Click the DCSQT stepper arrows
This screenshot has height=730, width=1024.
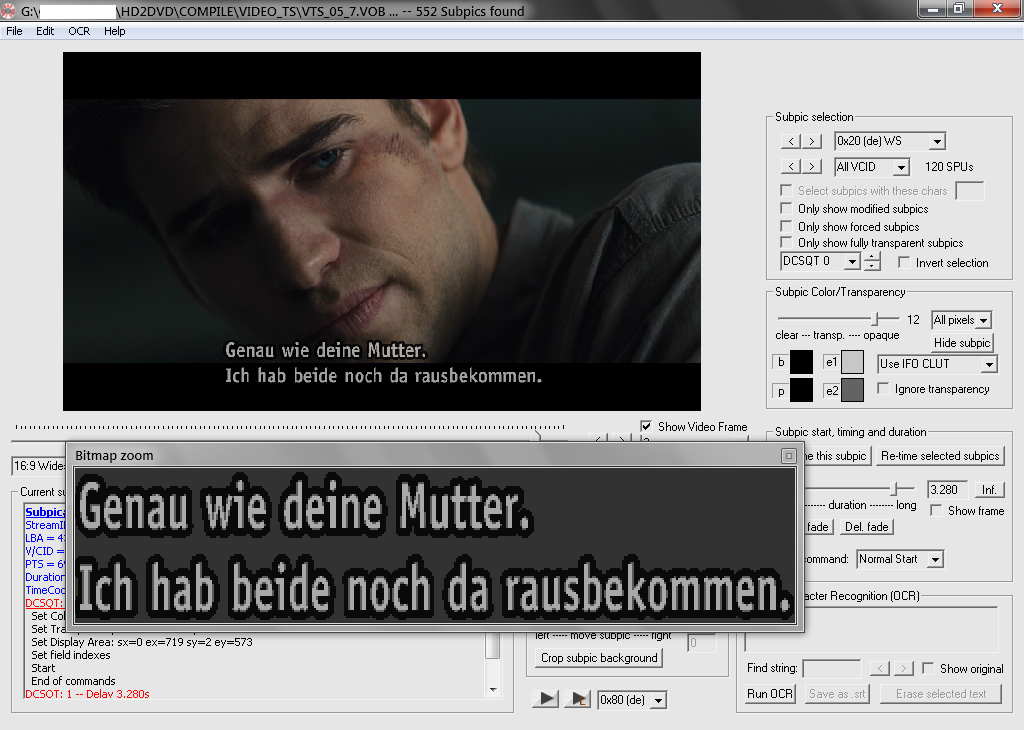[x=872, y=261]
